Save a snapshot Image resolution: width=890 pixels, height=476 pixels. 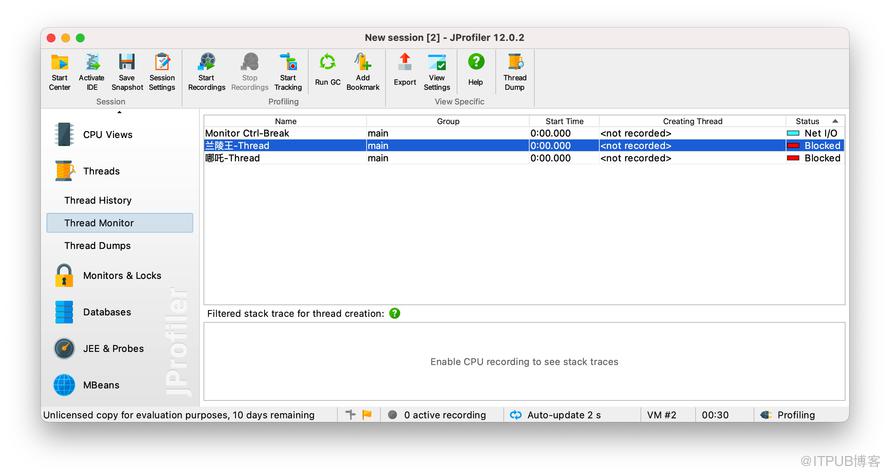[x=127, y=72]
